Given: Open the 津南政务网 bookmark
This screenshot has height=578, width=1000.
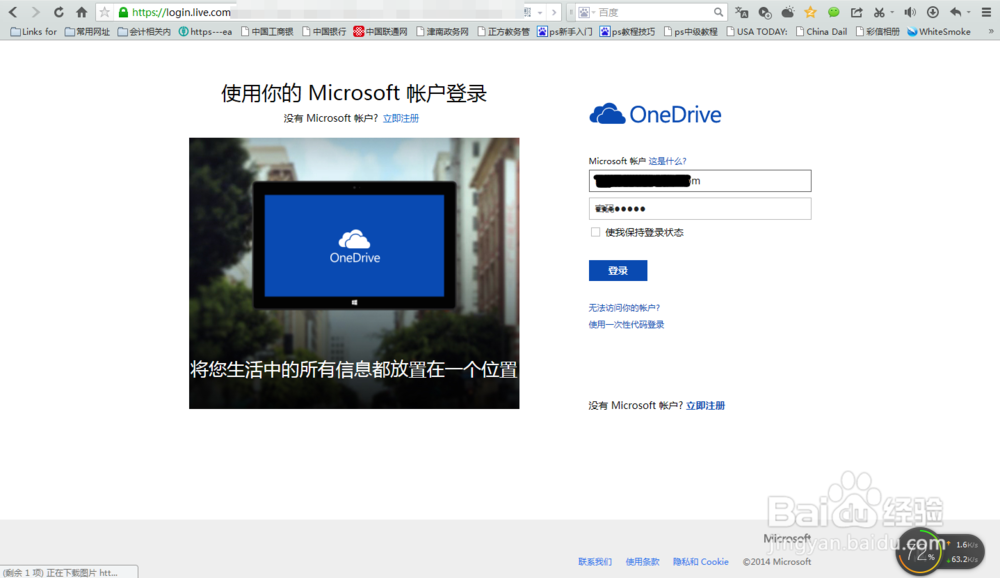Looking at the screenshot, I should point(442,31).
